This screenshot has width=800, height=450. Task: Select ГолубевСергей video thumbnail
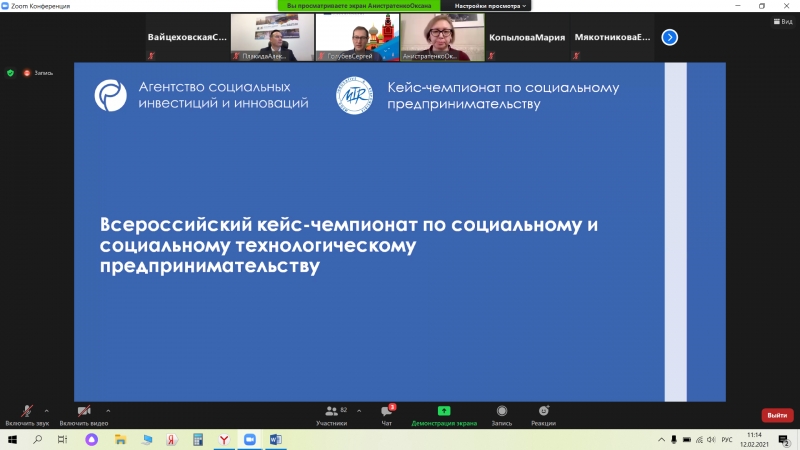tap(357, 37)
